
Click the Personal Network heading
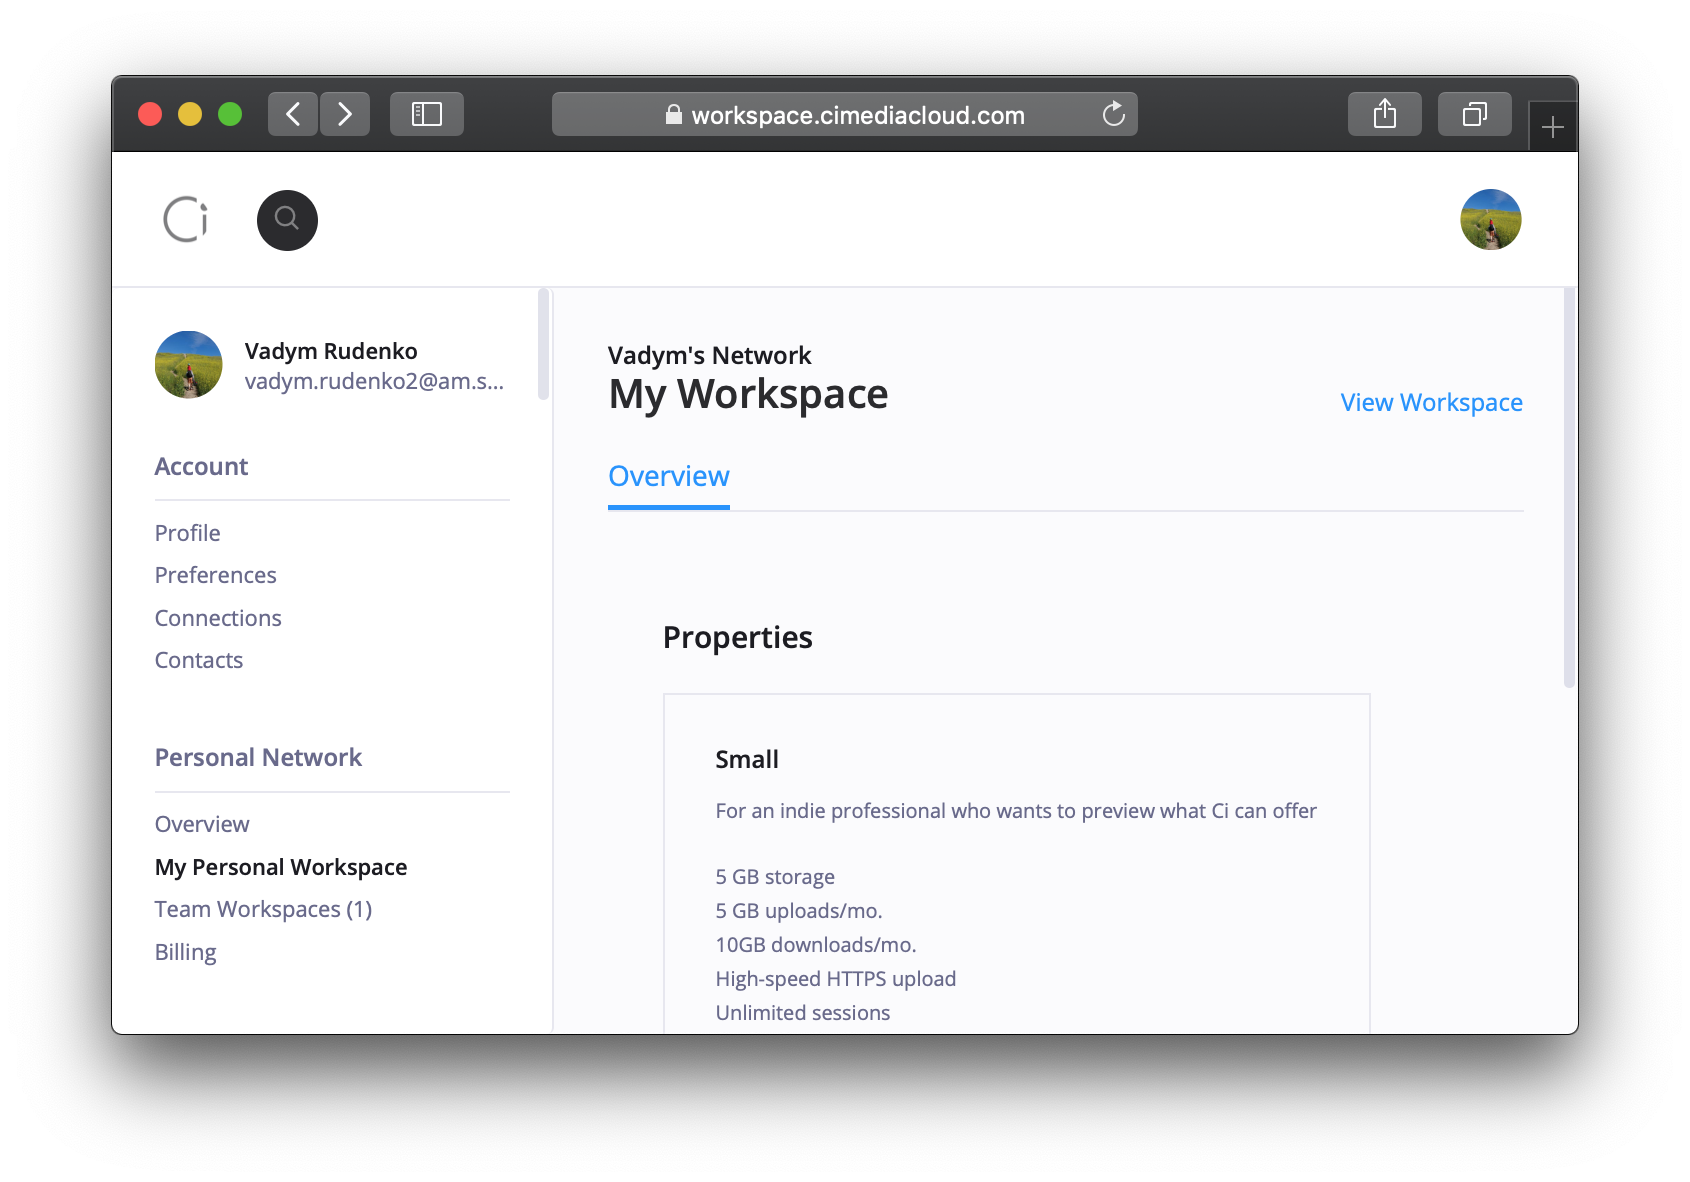coord(258,758)
